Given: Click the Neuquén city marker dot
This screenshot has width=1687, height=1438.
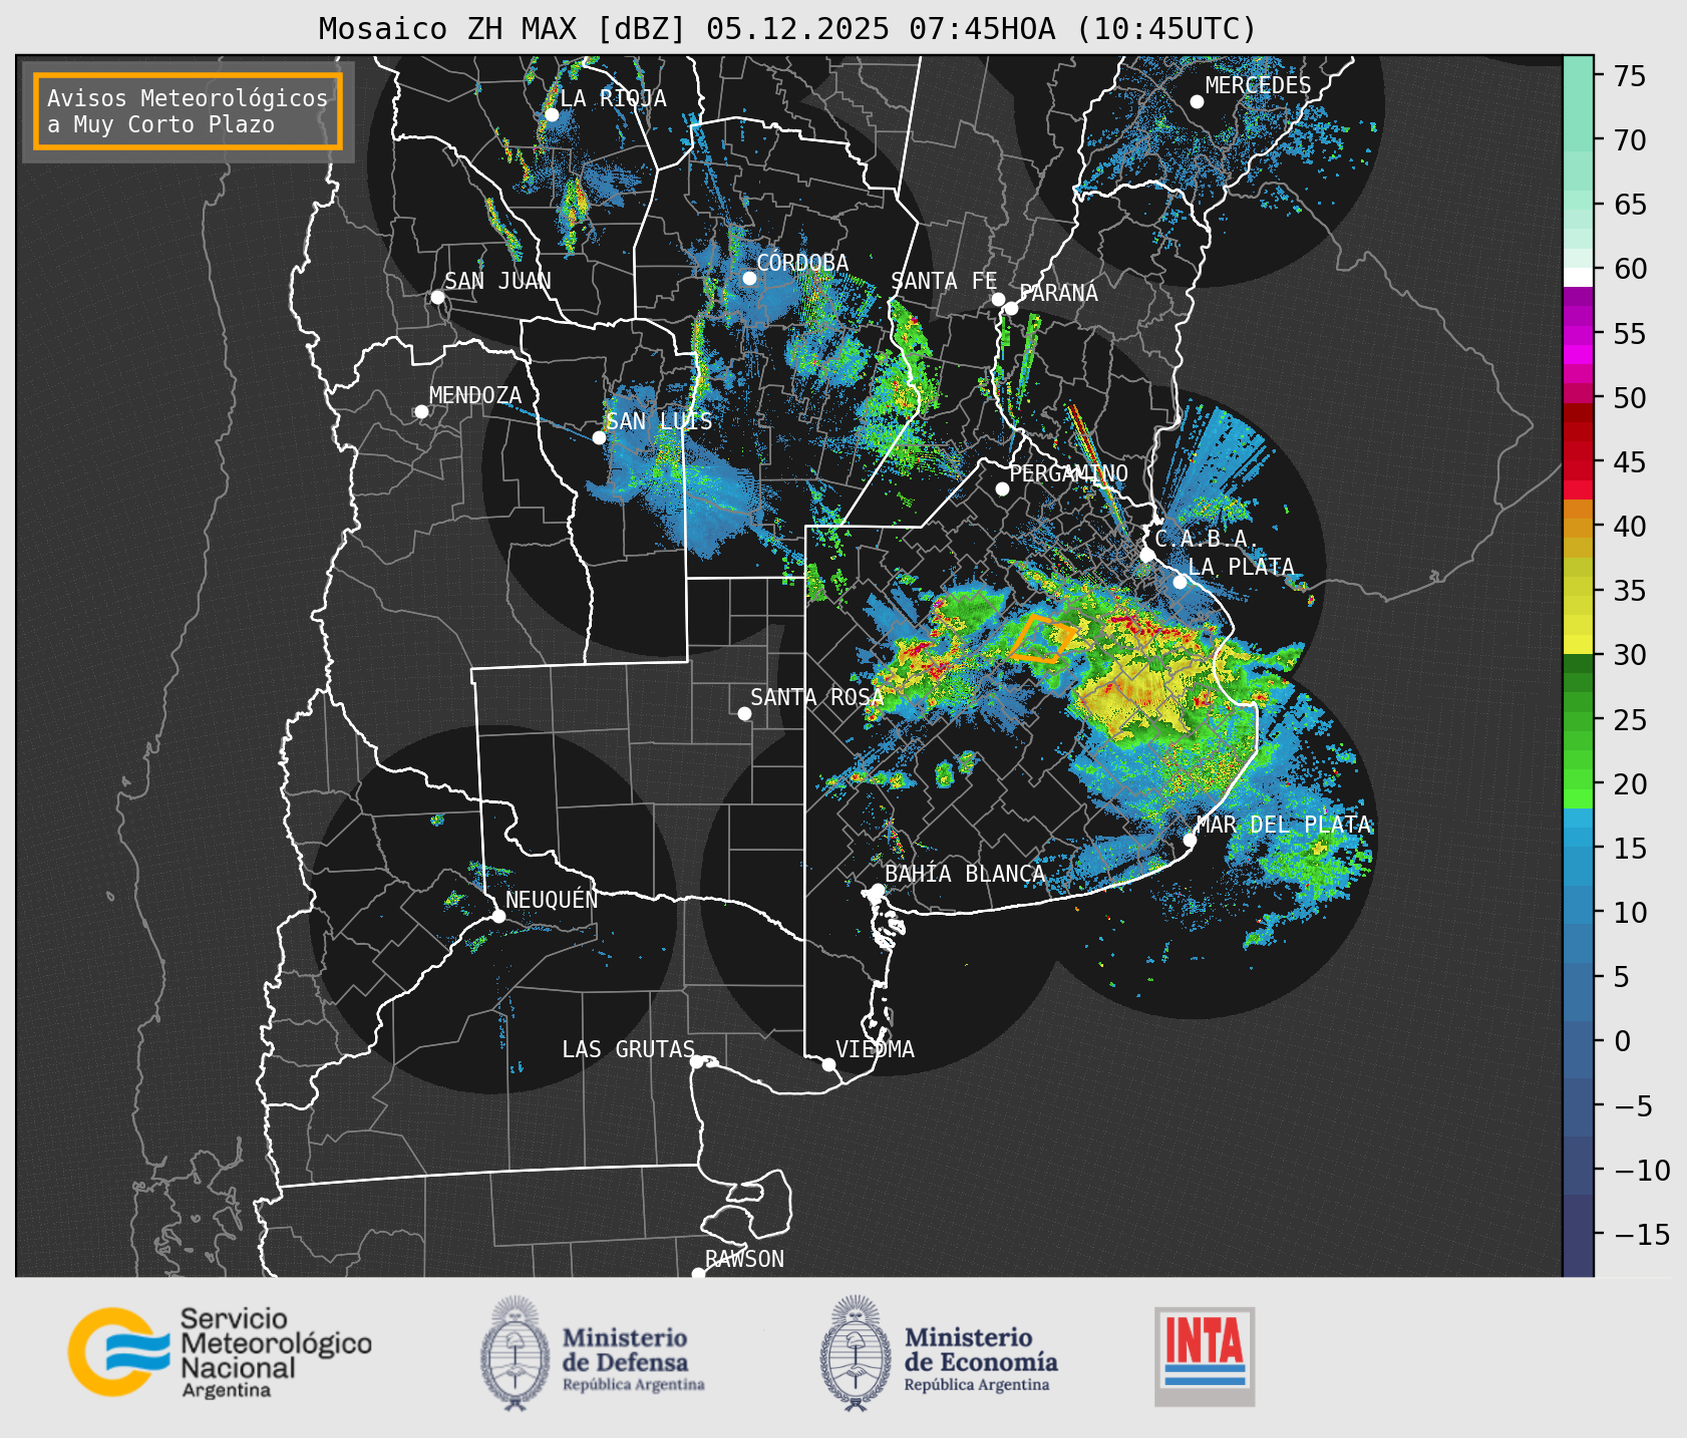Looking at the screenshot, I should coord(498,916).
